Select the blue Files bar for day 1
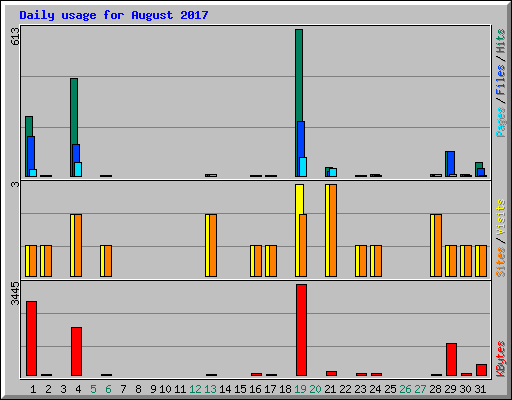 click(31, 153)
